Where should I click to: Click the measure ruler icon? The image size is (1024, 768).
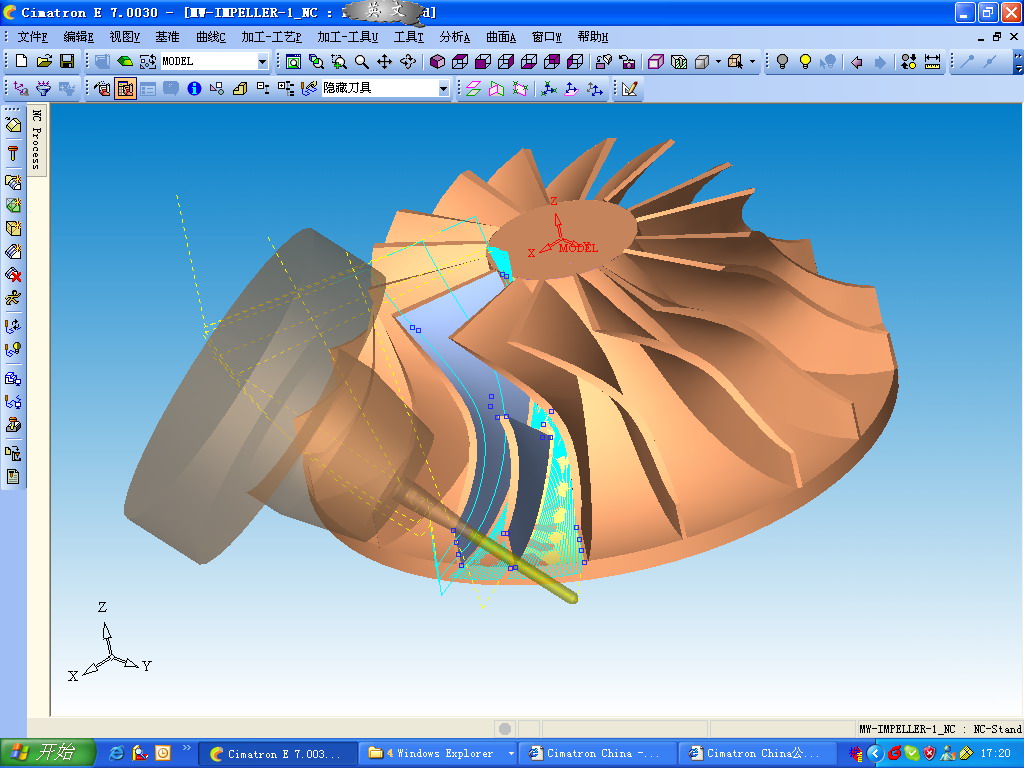coord(932,62)
